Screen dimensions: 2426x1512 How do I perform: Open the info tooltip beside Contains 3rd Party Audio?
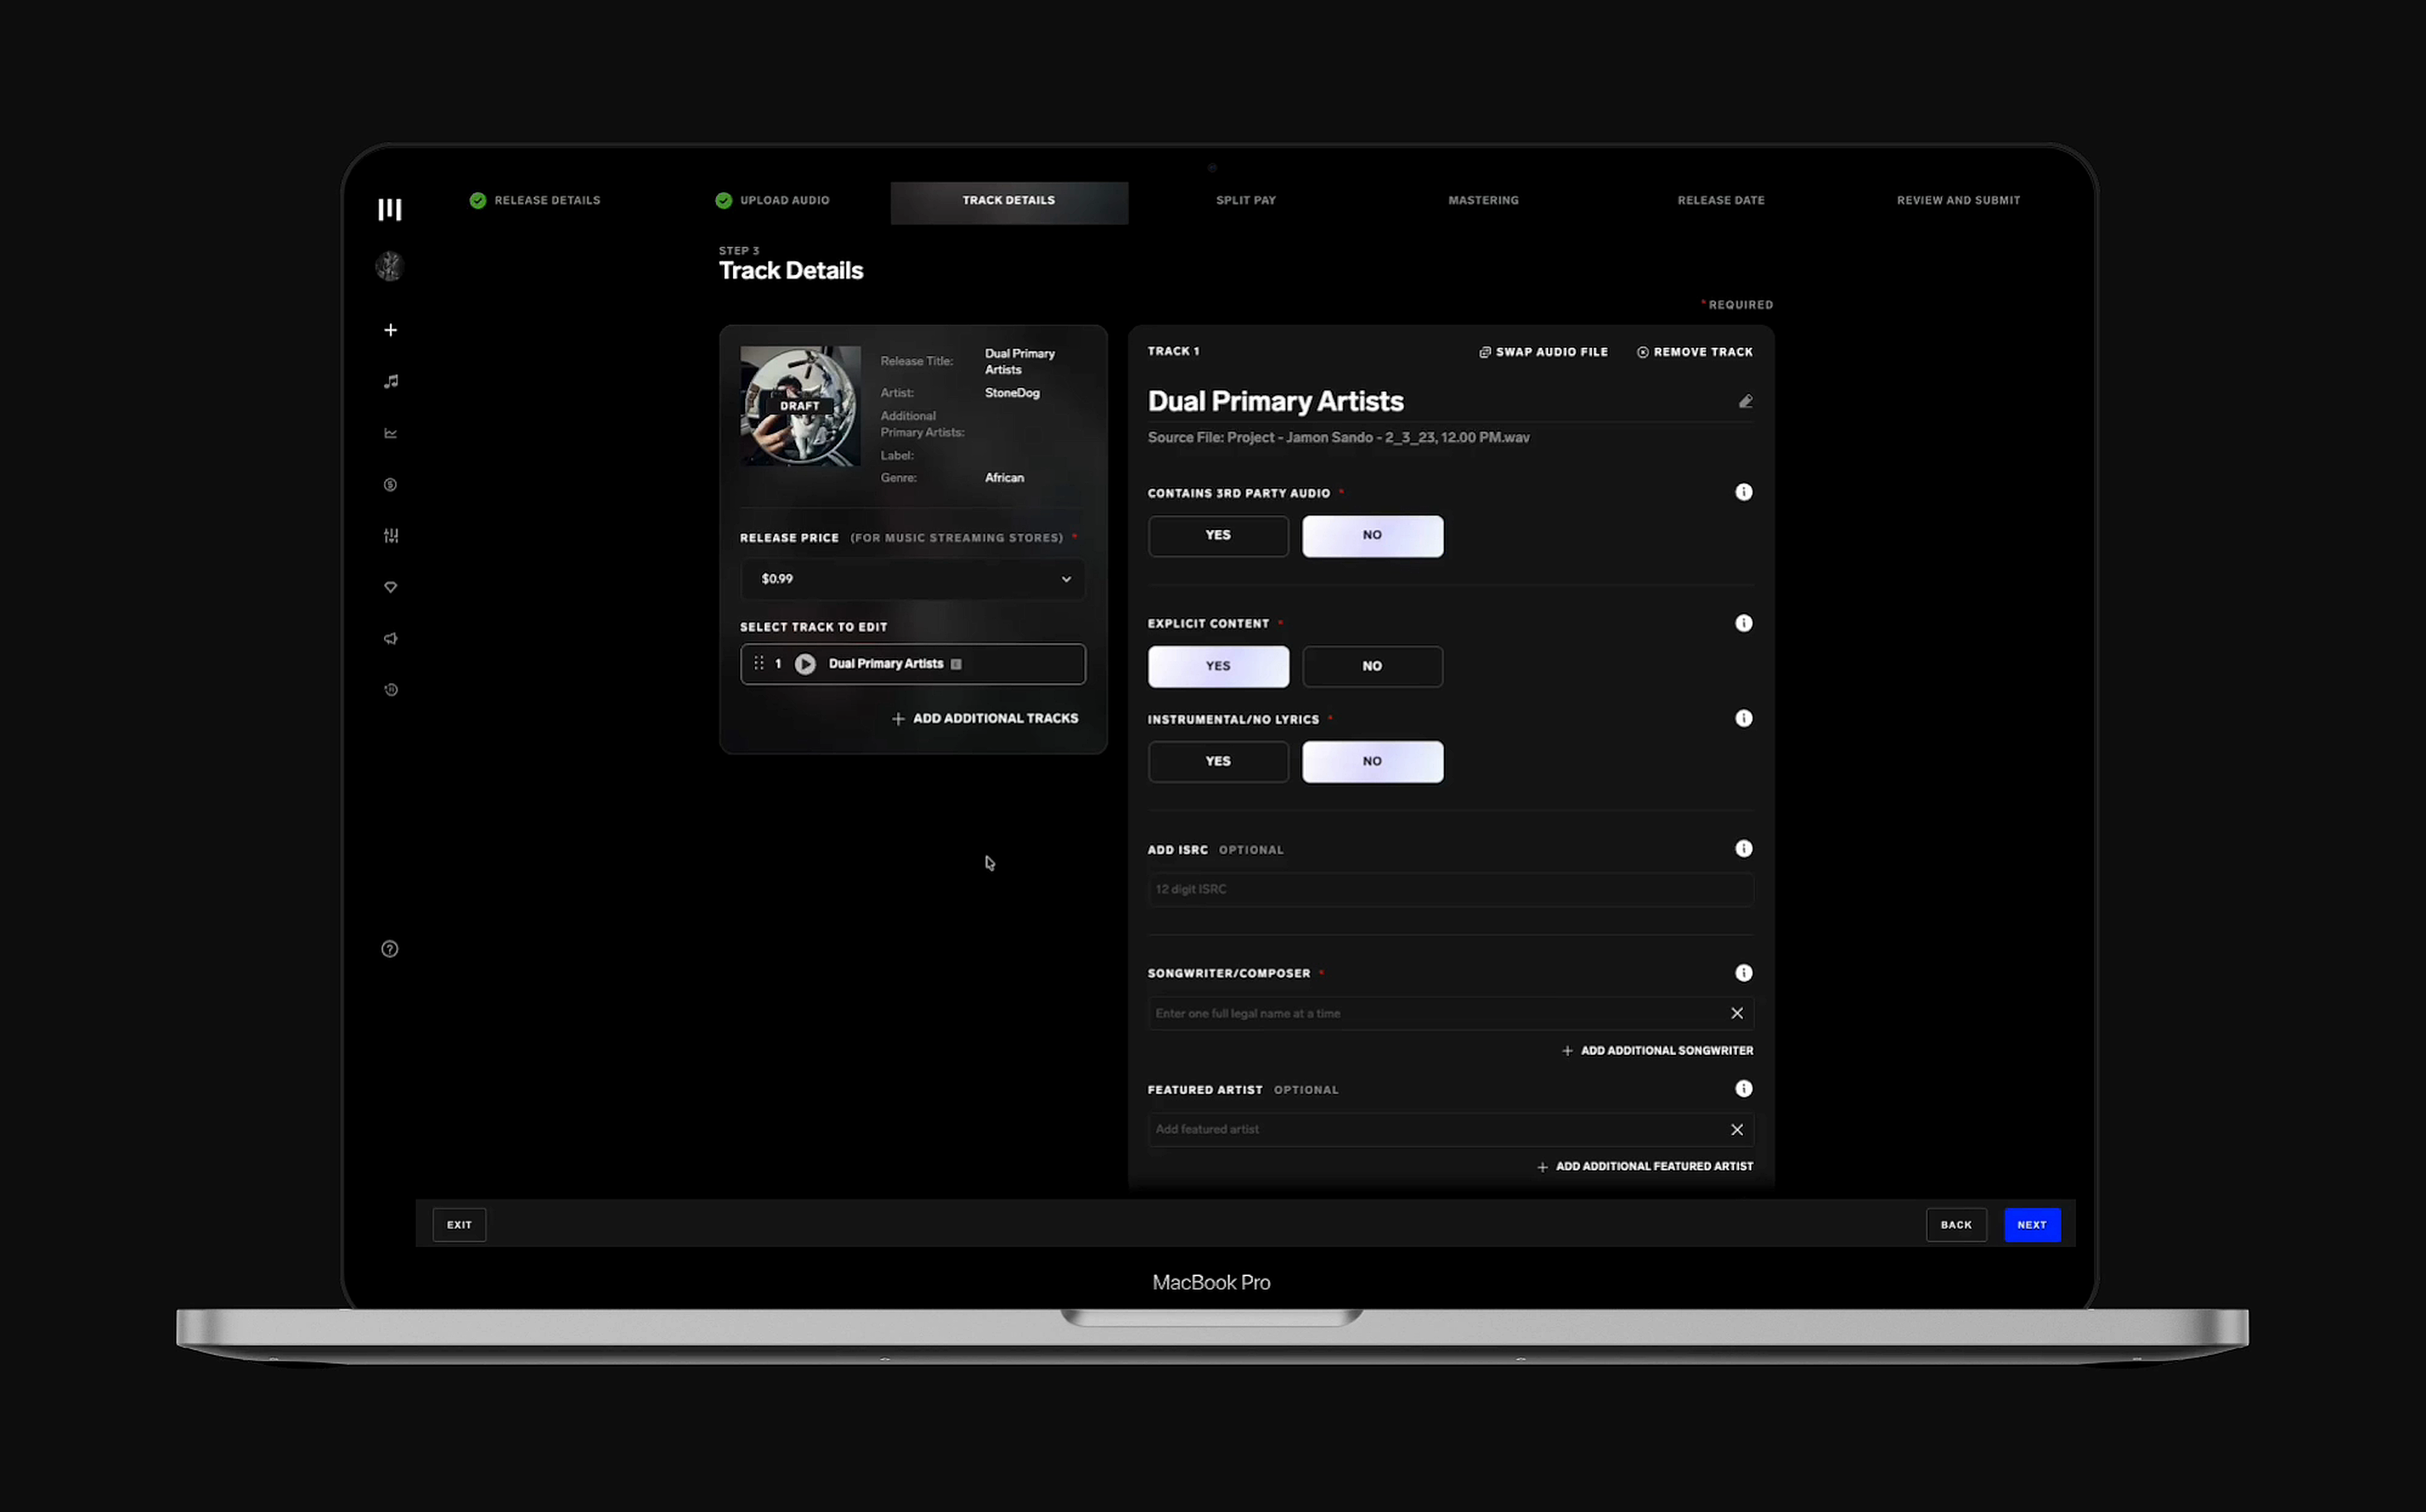point(1743,491)
